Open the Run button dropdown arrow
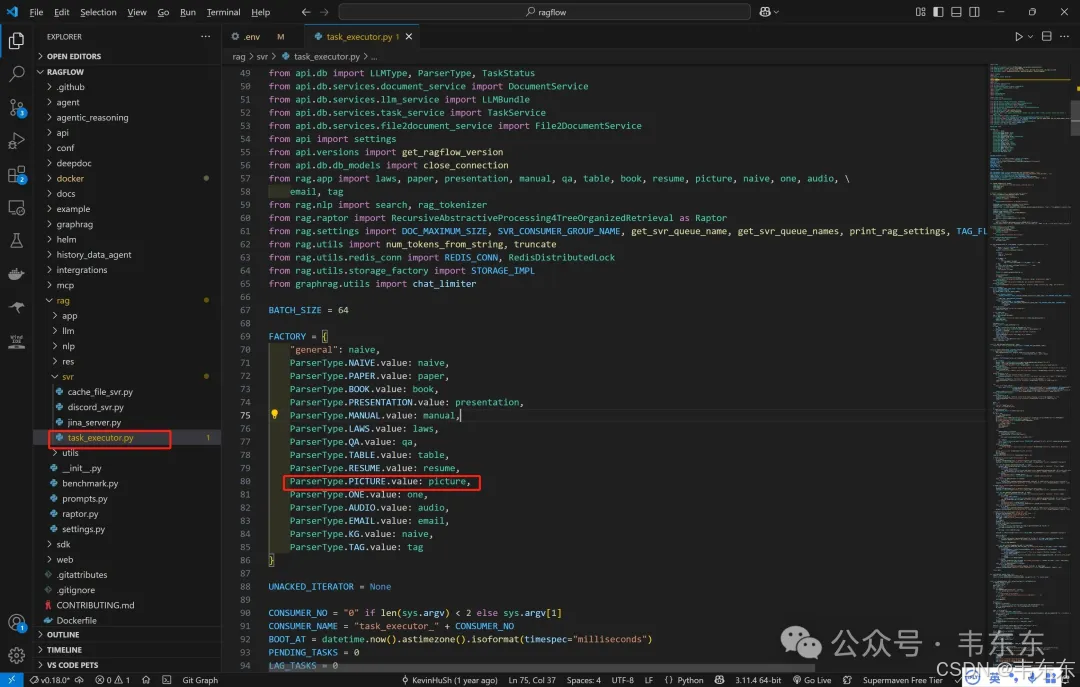The height and width of the screenshot is (687, 1080). [1030, 37]
